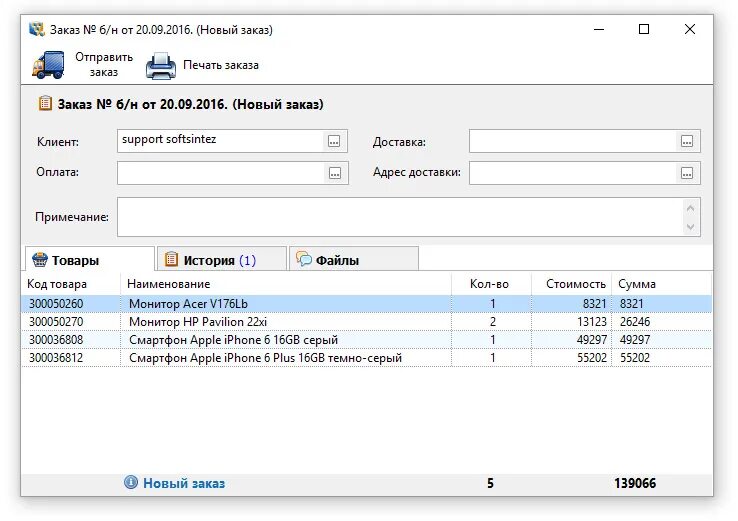The height and width of the screenshot is (521, 738).
Task: Maximize the order window
Action: (x=644, y=29)
